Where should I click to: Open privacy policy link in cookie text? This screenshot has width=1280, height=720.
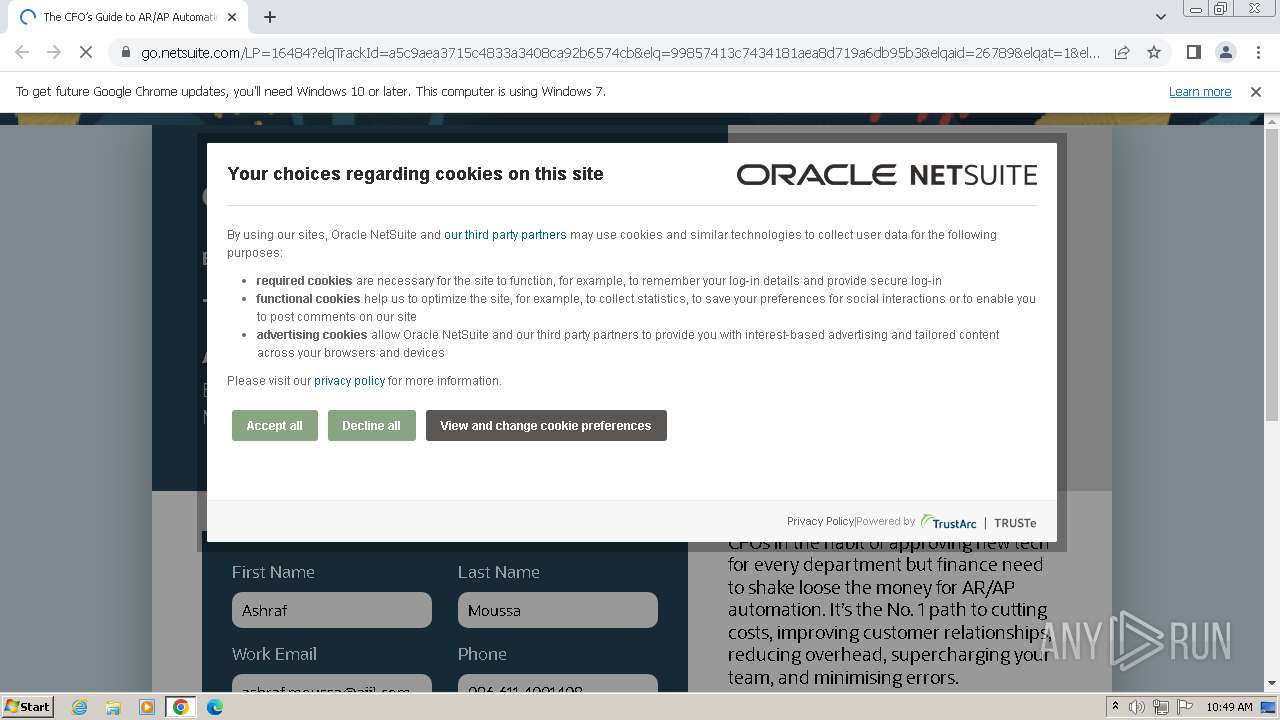pyautogui.click(x=349, y=381)
